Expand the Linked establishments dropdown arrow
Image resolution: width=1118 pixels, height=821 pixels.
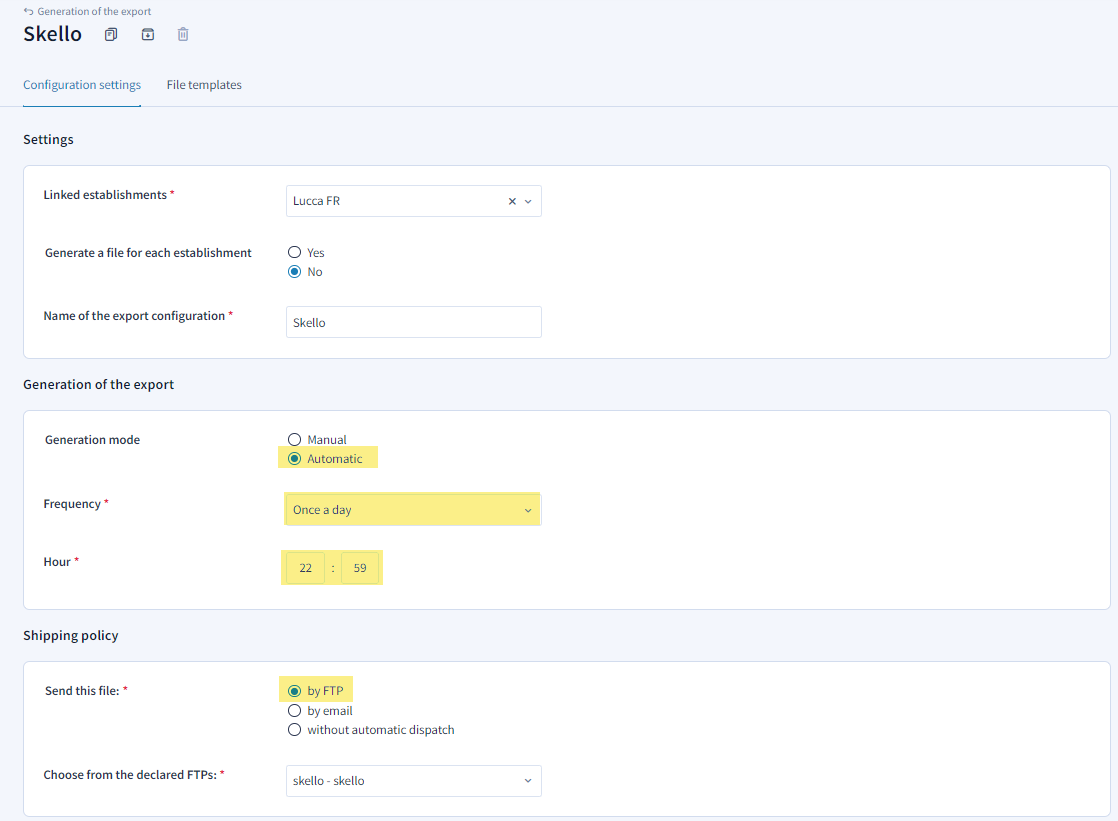[x=528, y=201]
